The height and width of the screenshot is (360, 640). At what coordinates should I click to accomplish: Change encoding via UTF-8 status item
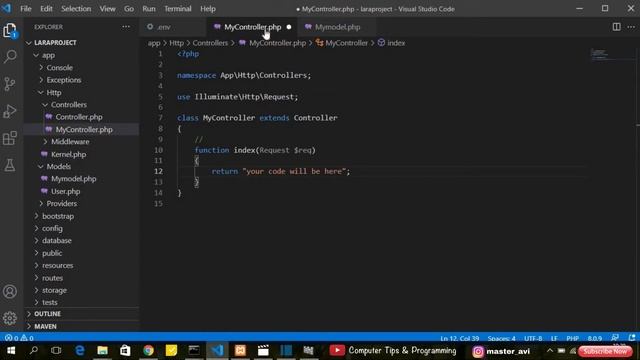click(x=533, y=338)
